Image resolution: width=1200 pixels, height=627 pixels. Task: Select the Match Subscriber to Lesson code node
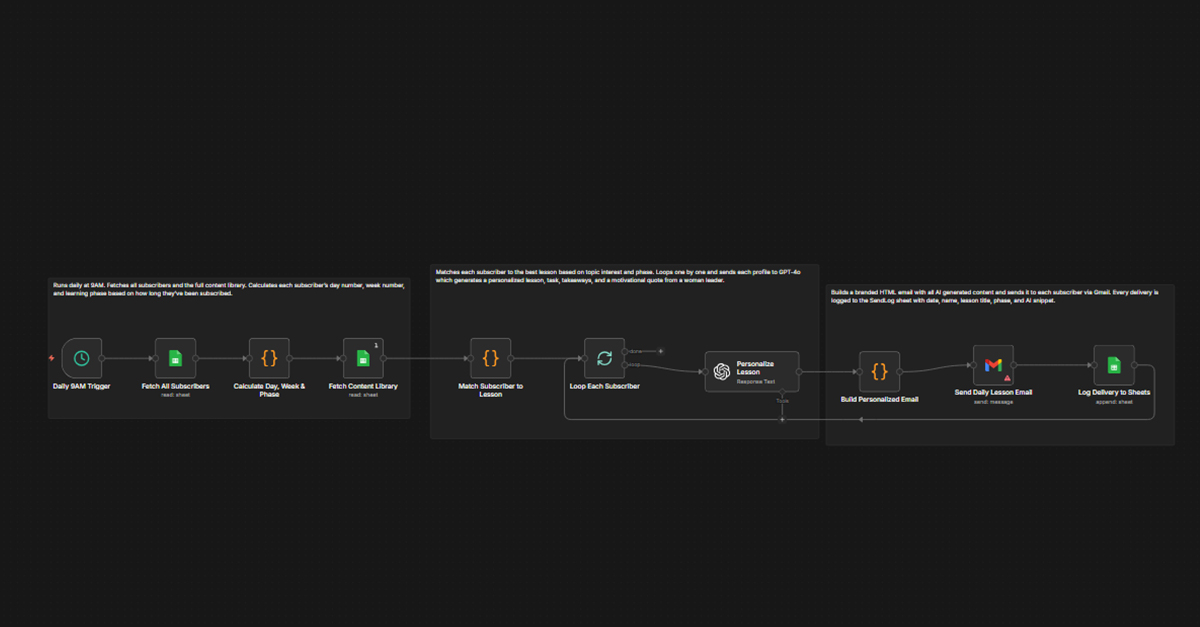(x=490, y=358)
